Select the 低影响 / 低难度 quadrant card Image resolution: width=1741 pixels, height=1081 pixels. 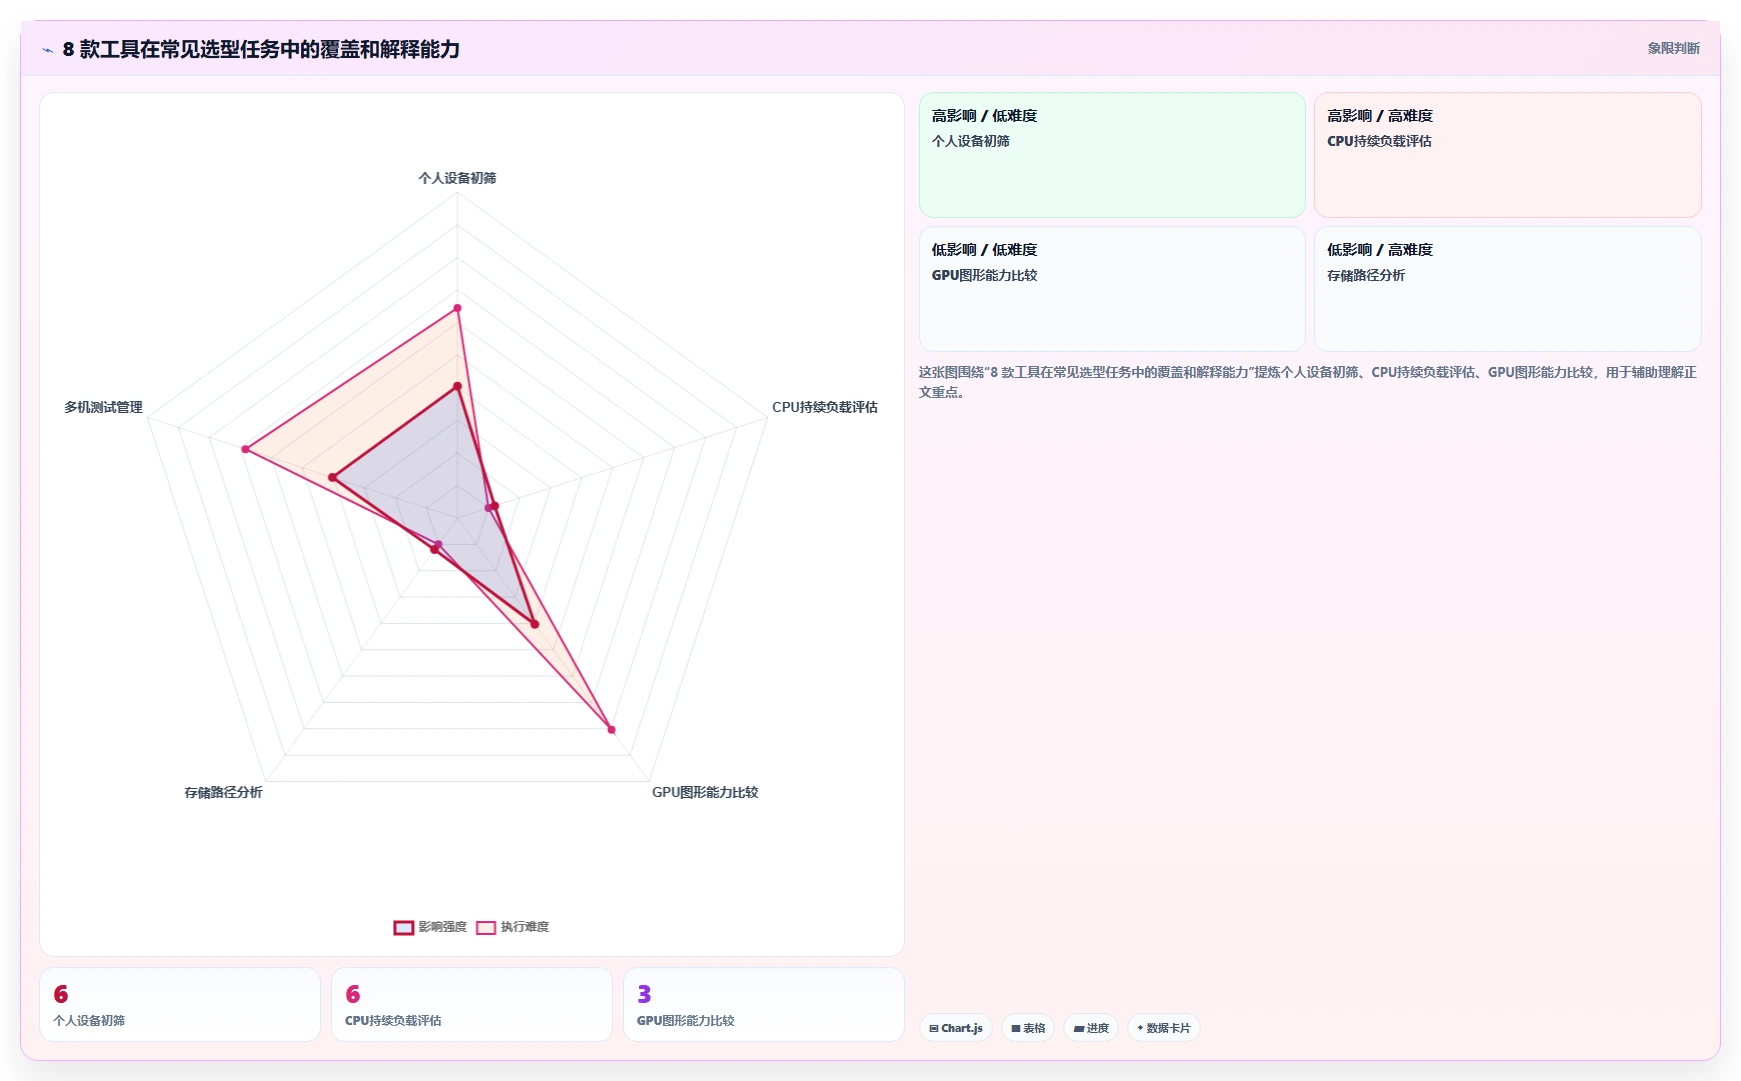pyautogui.click(x=1112, y=289)
